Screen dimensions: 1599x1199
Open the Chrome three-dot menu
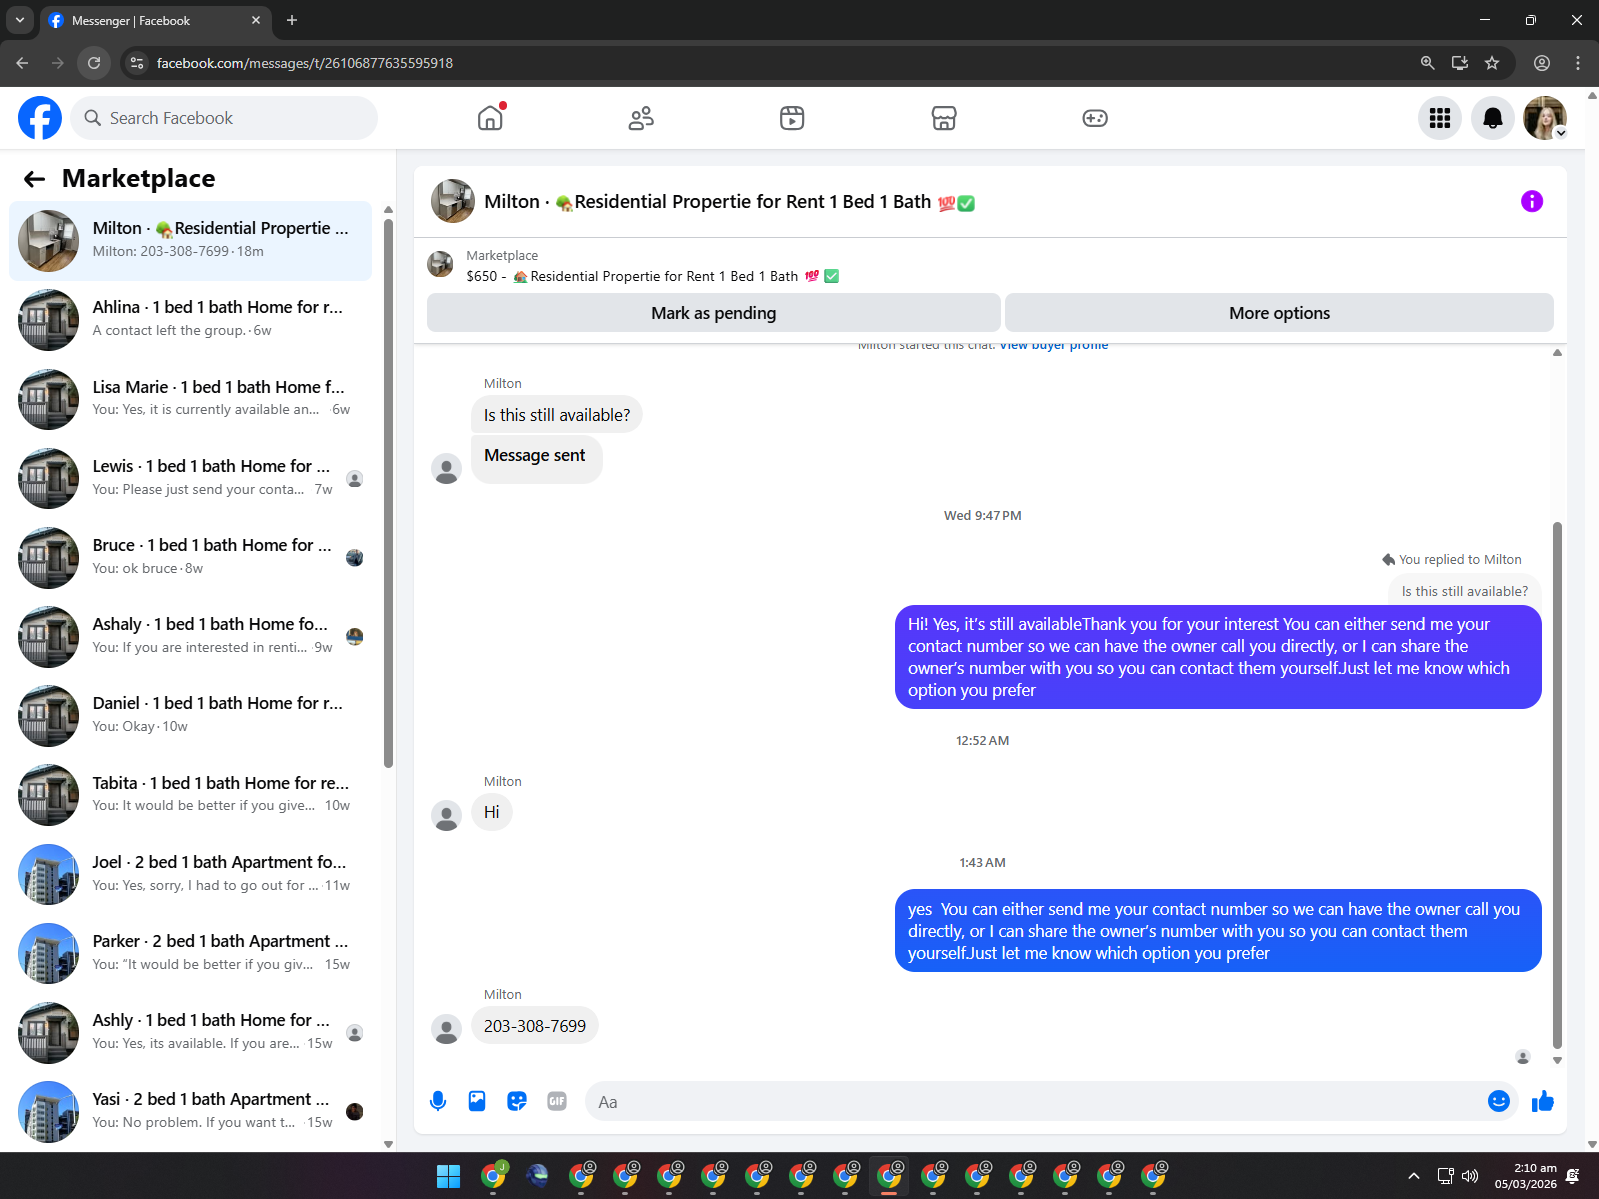[x=1578, y=63]
